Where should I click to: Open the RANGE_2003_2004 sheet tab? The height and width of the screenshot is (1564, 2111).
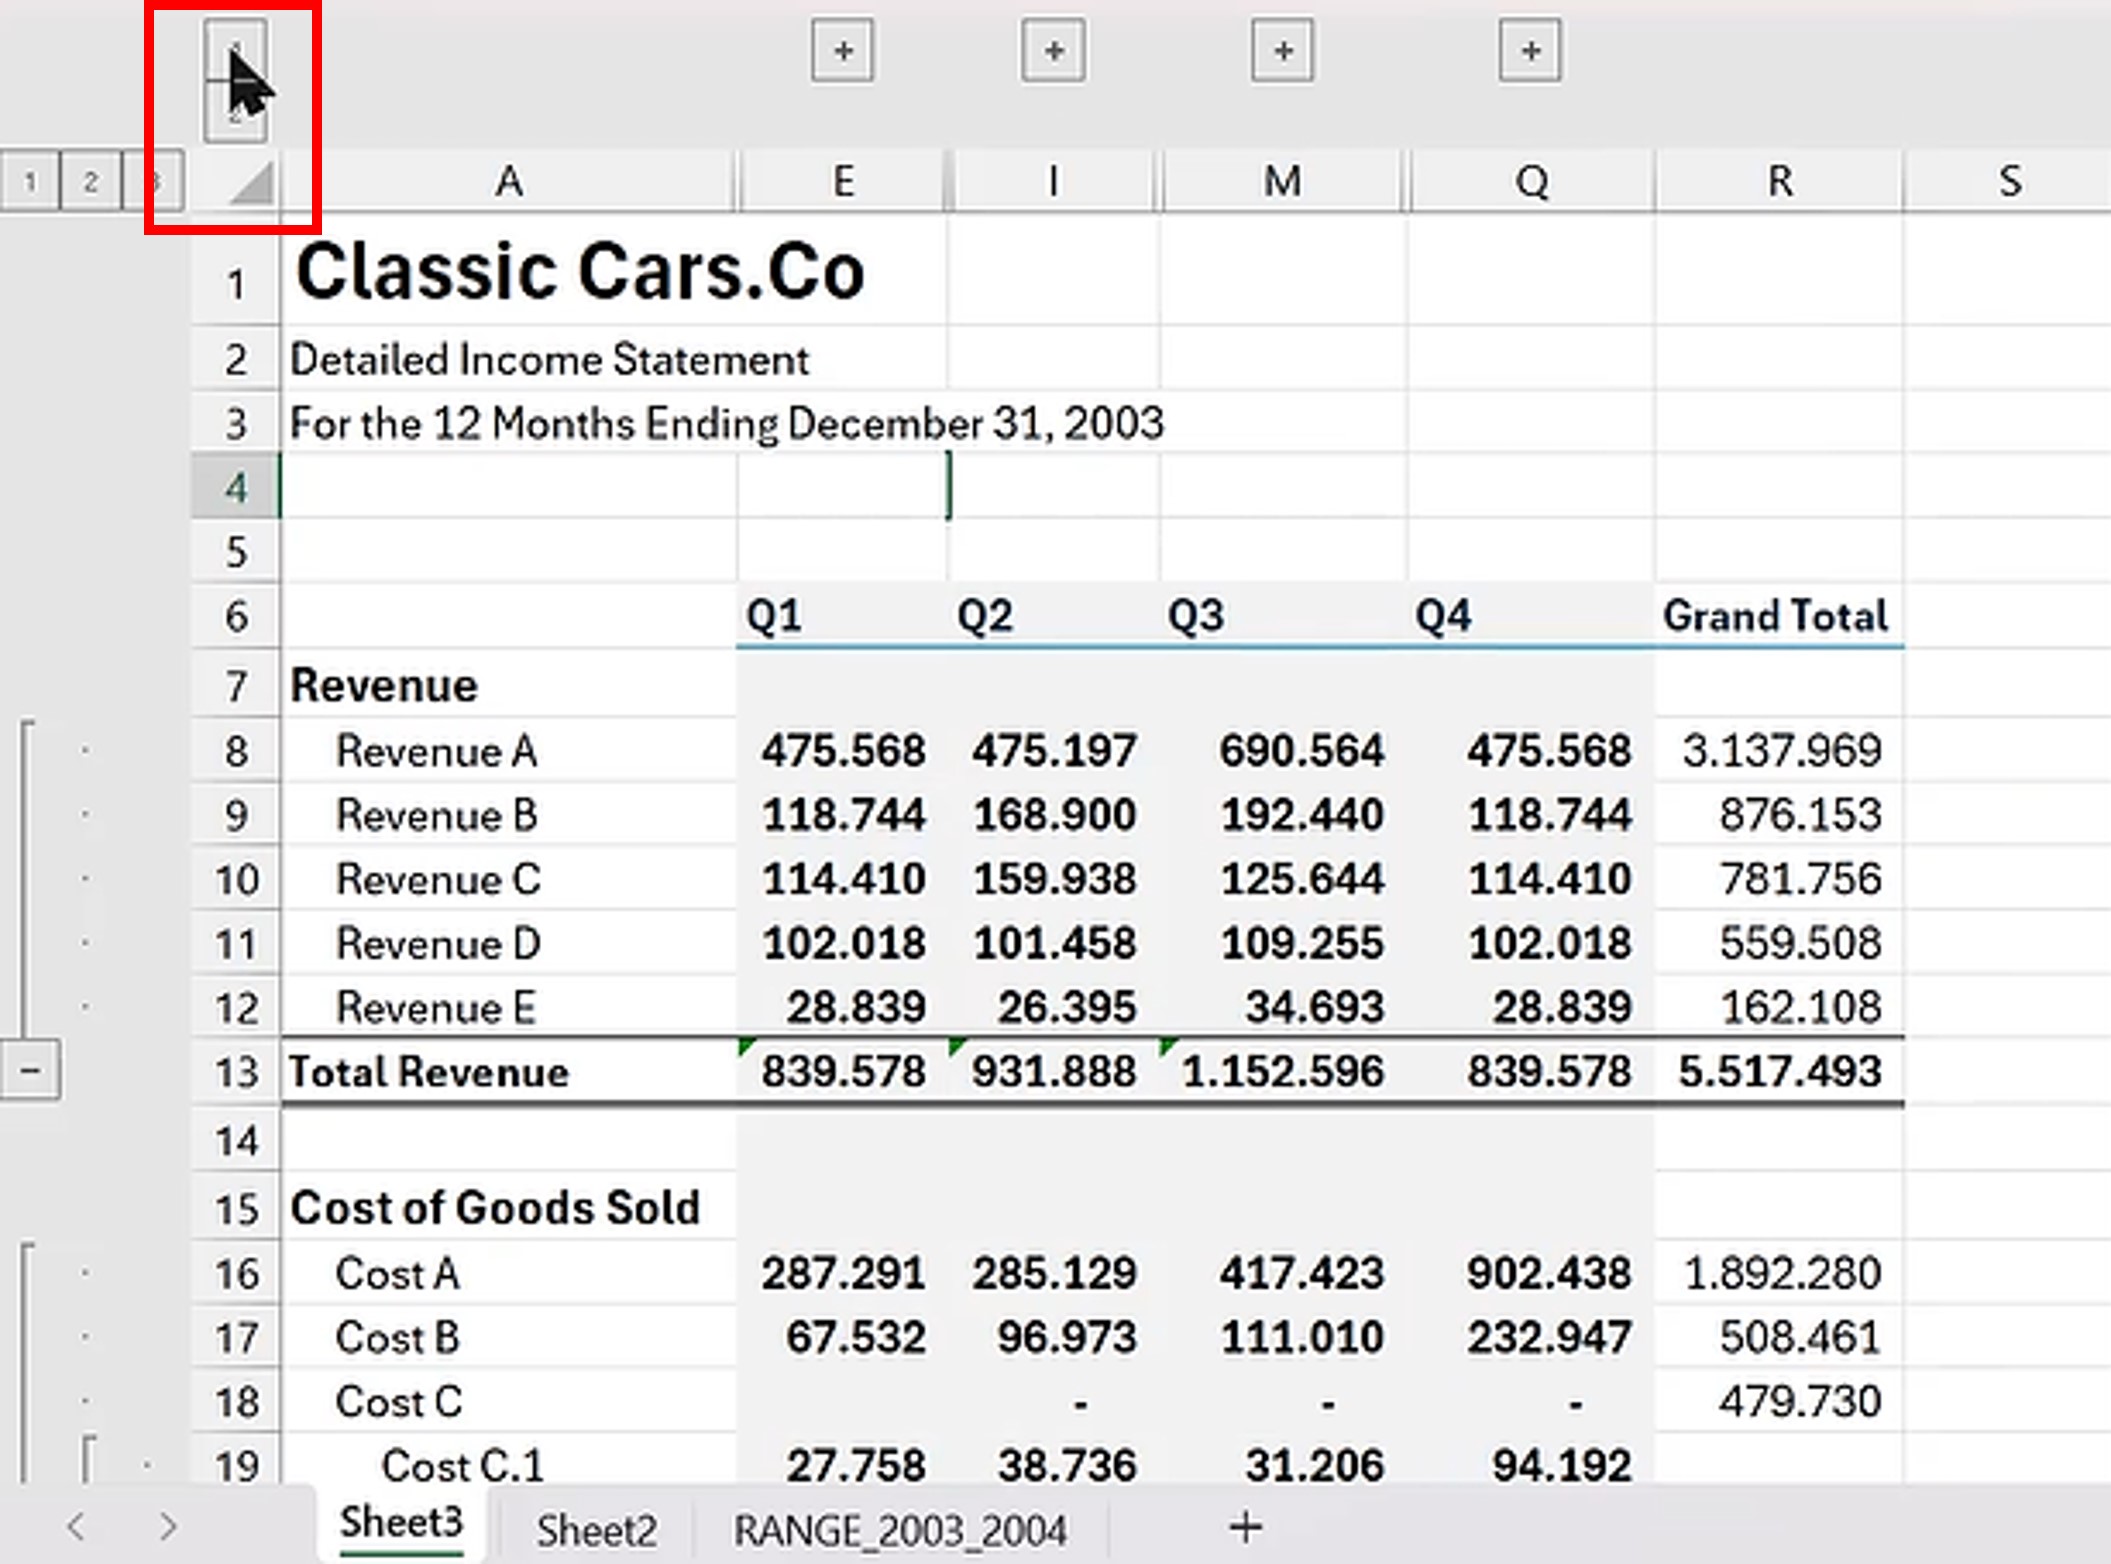[x=899, y=1530]
